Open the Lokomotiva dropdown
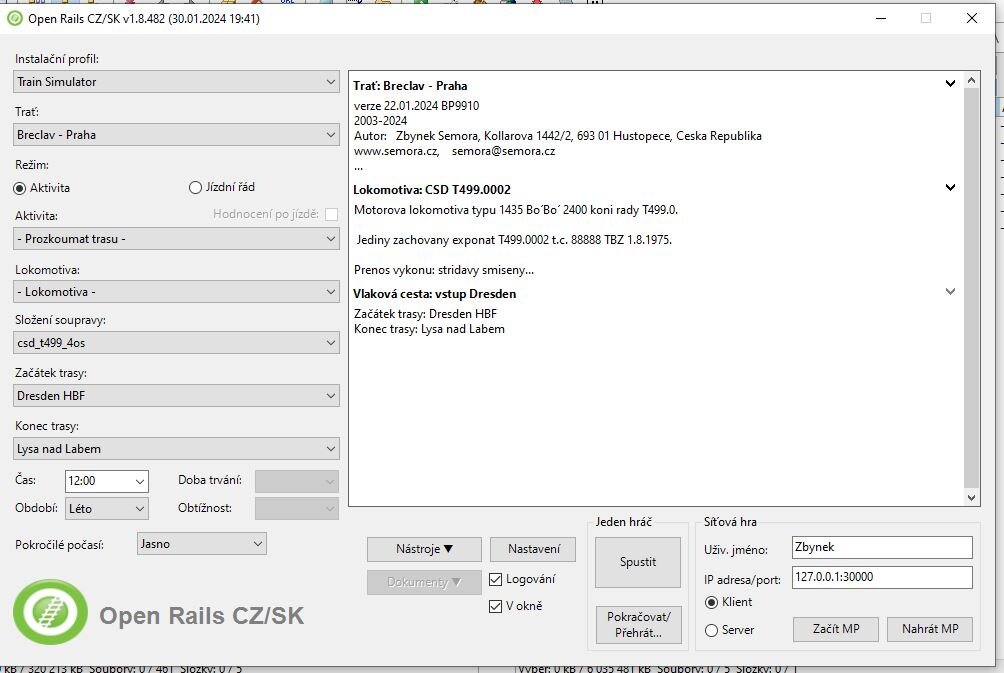The height and width of the screenshot is (673, 1004). pyautogui.click(x=176, y=292)
